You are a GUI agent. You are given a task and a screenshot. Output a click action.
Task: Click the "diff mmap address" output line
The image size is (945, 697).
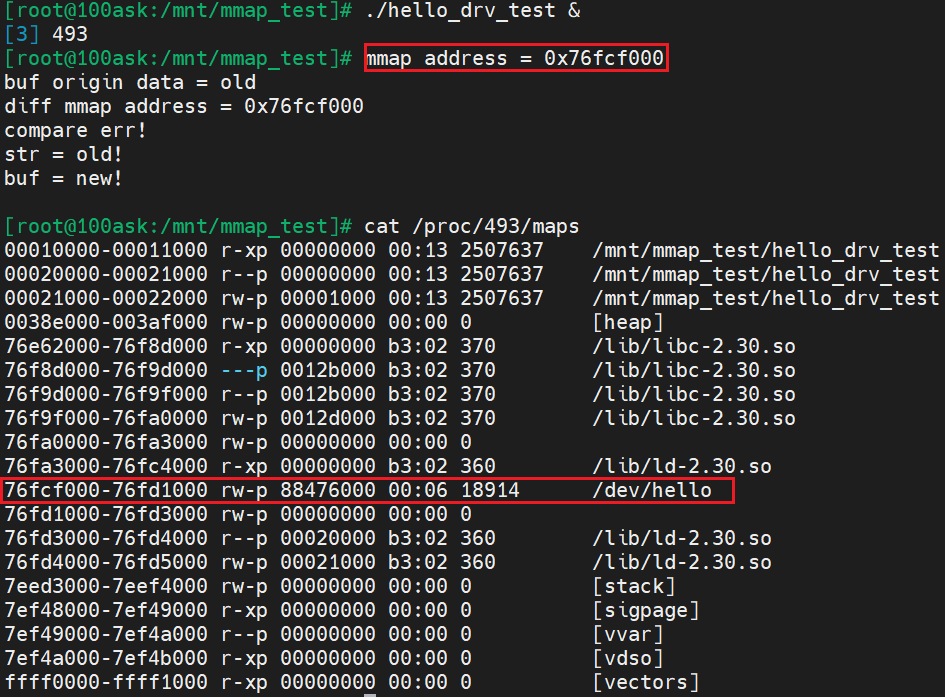coord(184,106)
